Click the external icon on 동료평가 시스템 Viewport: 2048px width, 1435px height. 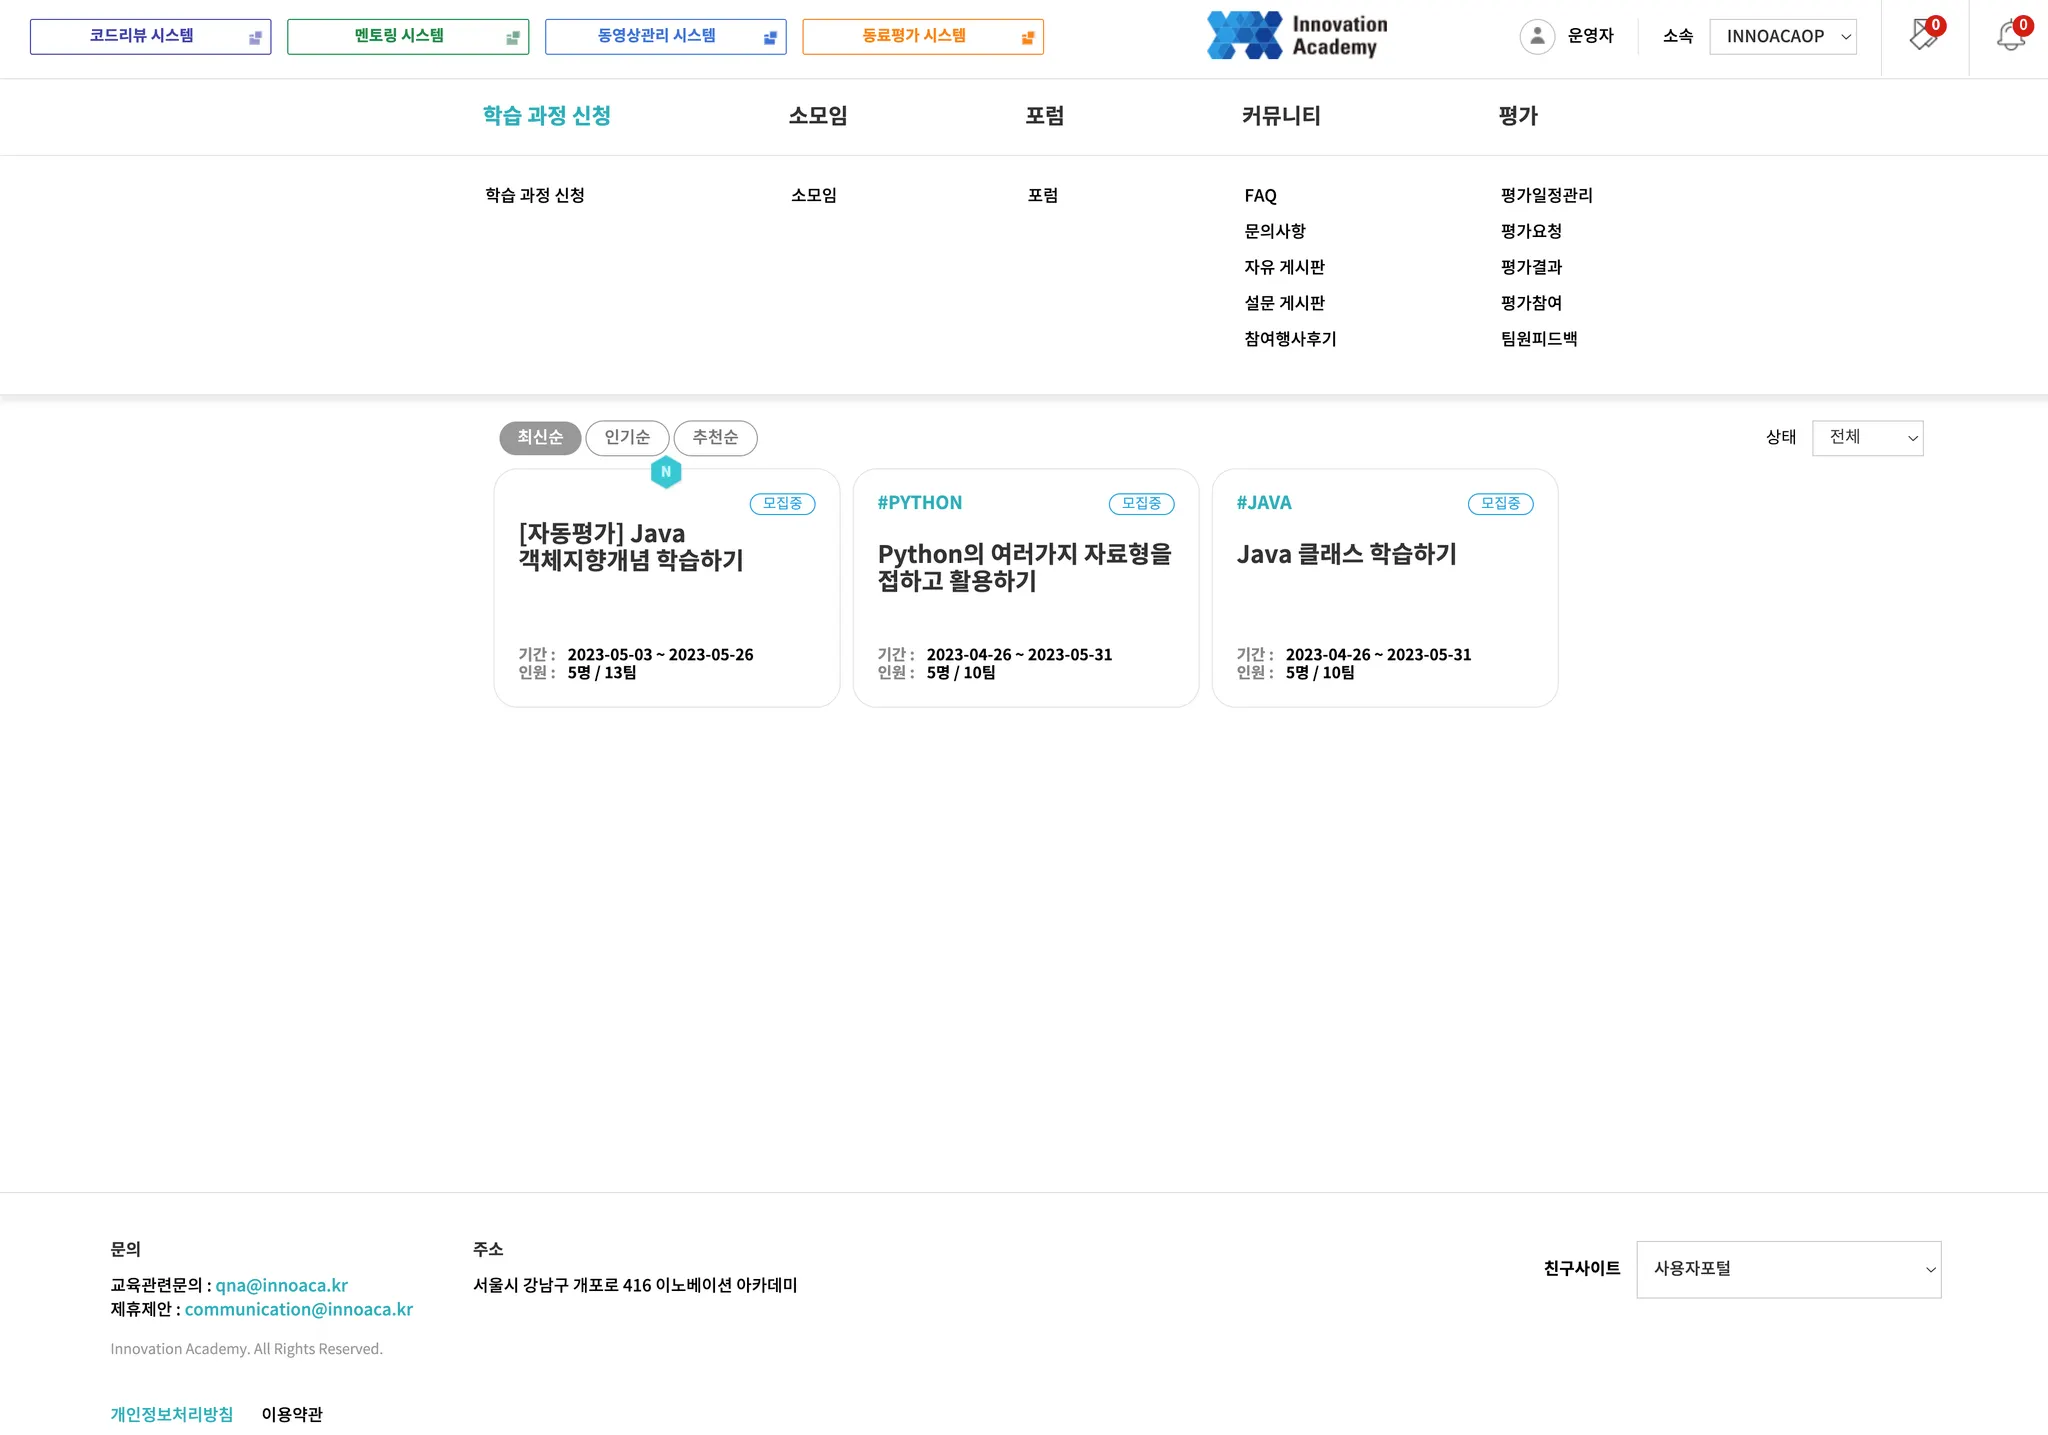point(1027,38)
